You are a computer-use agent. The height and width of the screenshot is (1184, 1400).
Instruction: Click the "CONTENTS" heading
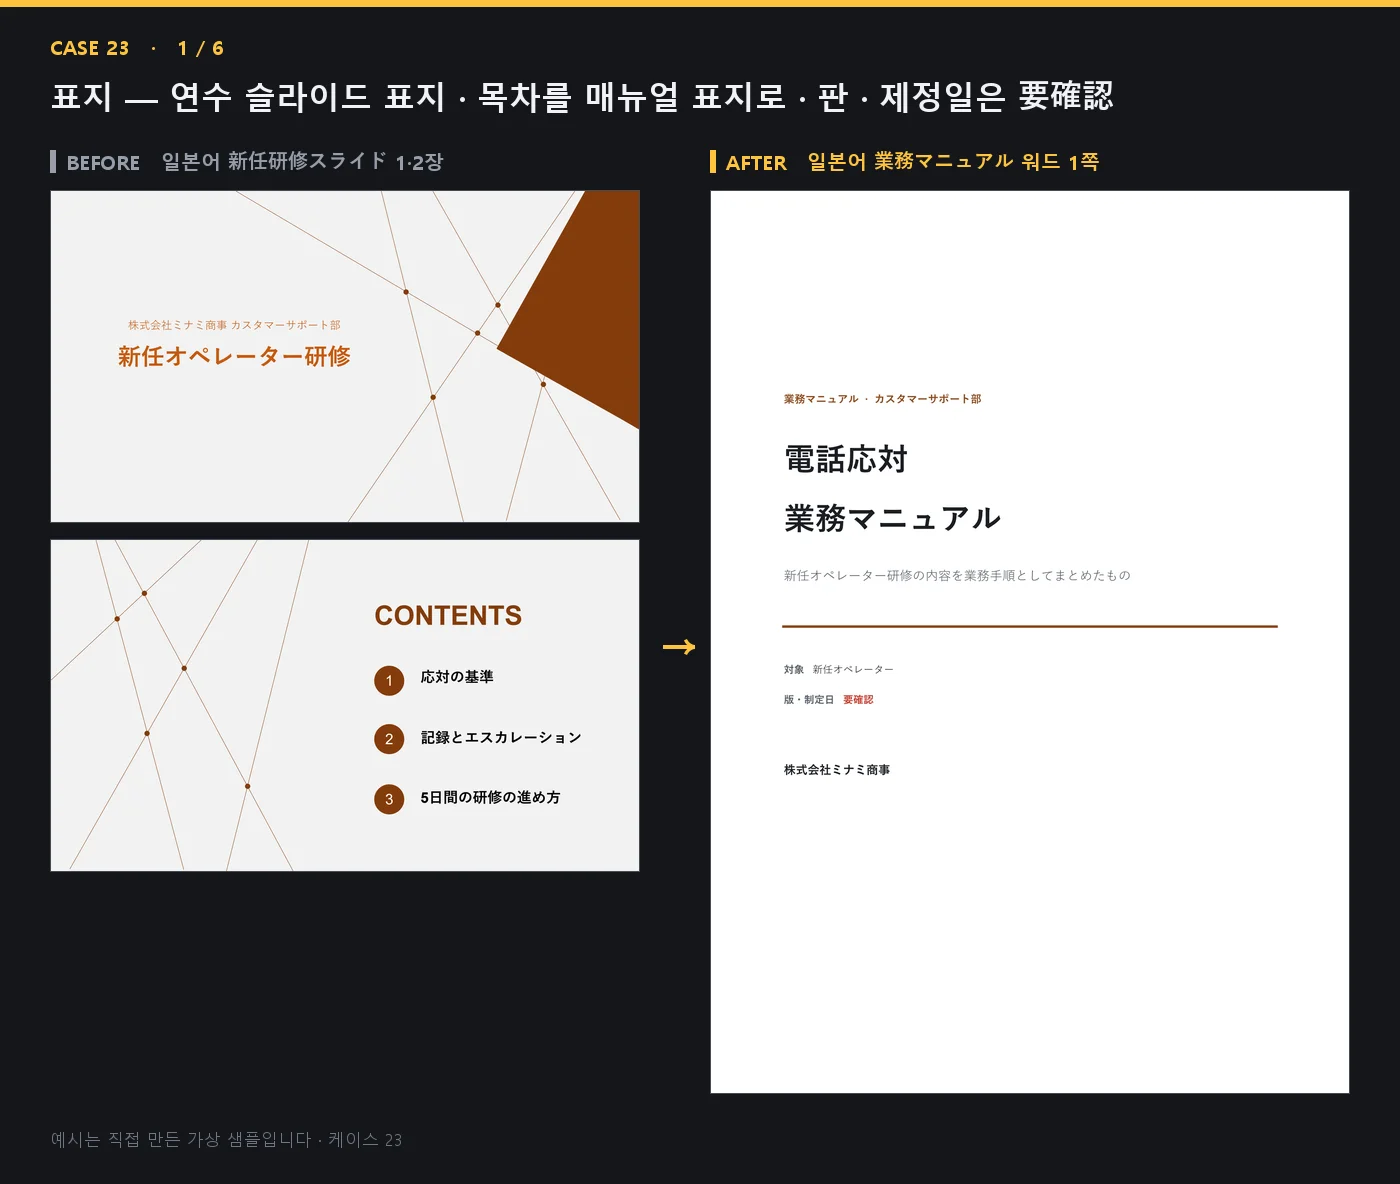(x=448, y=615)
